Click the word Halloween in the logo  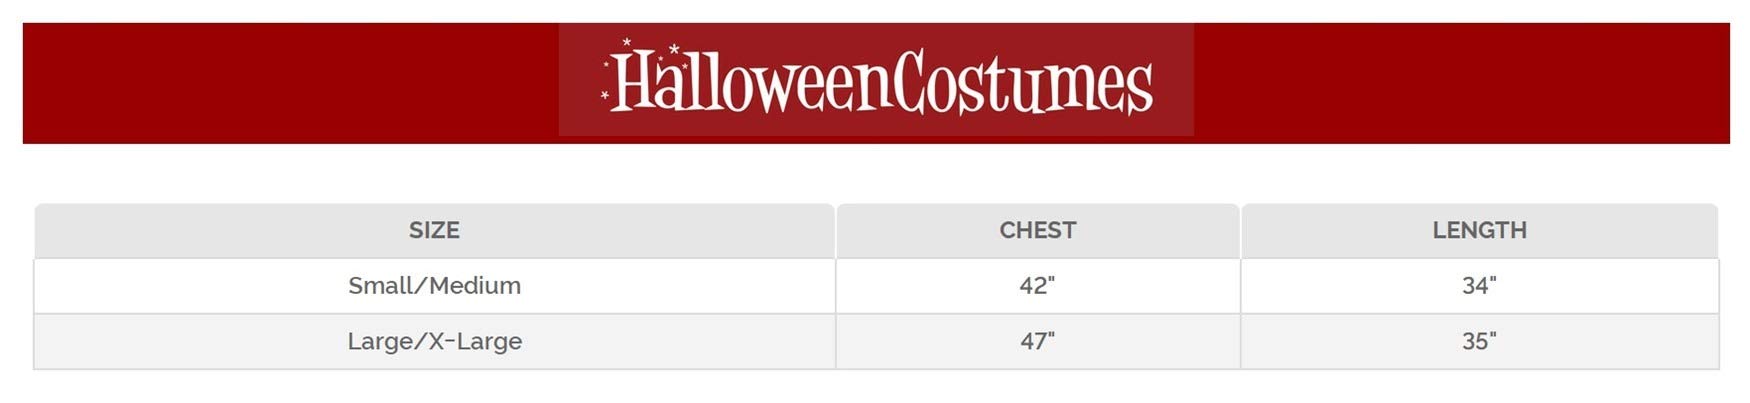tap(750, 82)
